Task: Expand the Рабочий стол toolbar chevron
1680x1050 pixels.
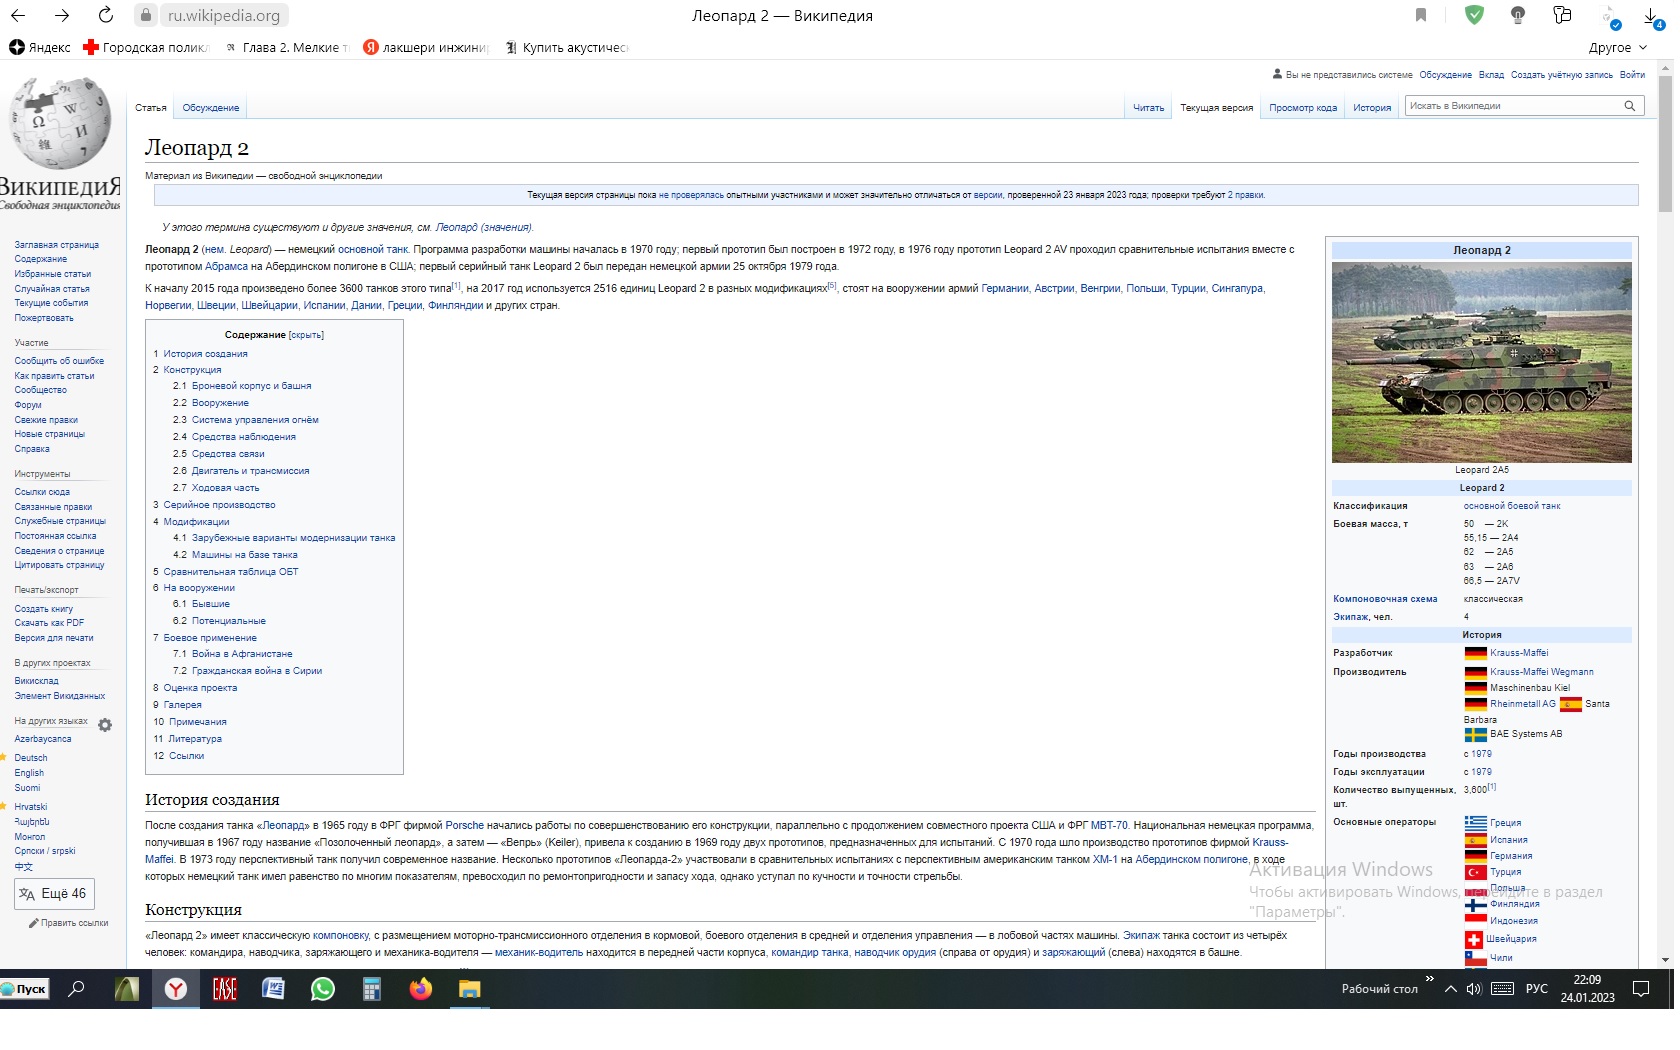Action: [x=1430, y=978]
